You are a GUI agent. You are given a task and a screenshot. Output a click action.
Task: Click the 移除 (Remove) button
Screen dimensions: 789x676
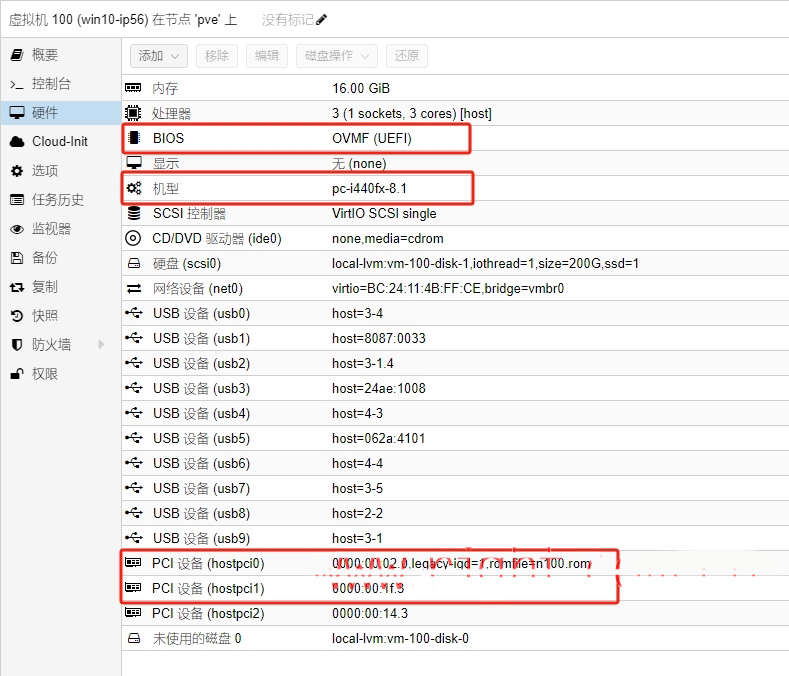[217, 56]
